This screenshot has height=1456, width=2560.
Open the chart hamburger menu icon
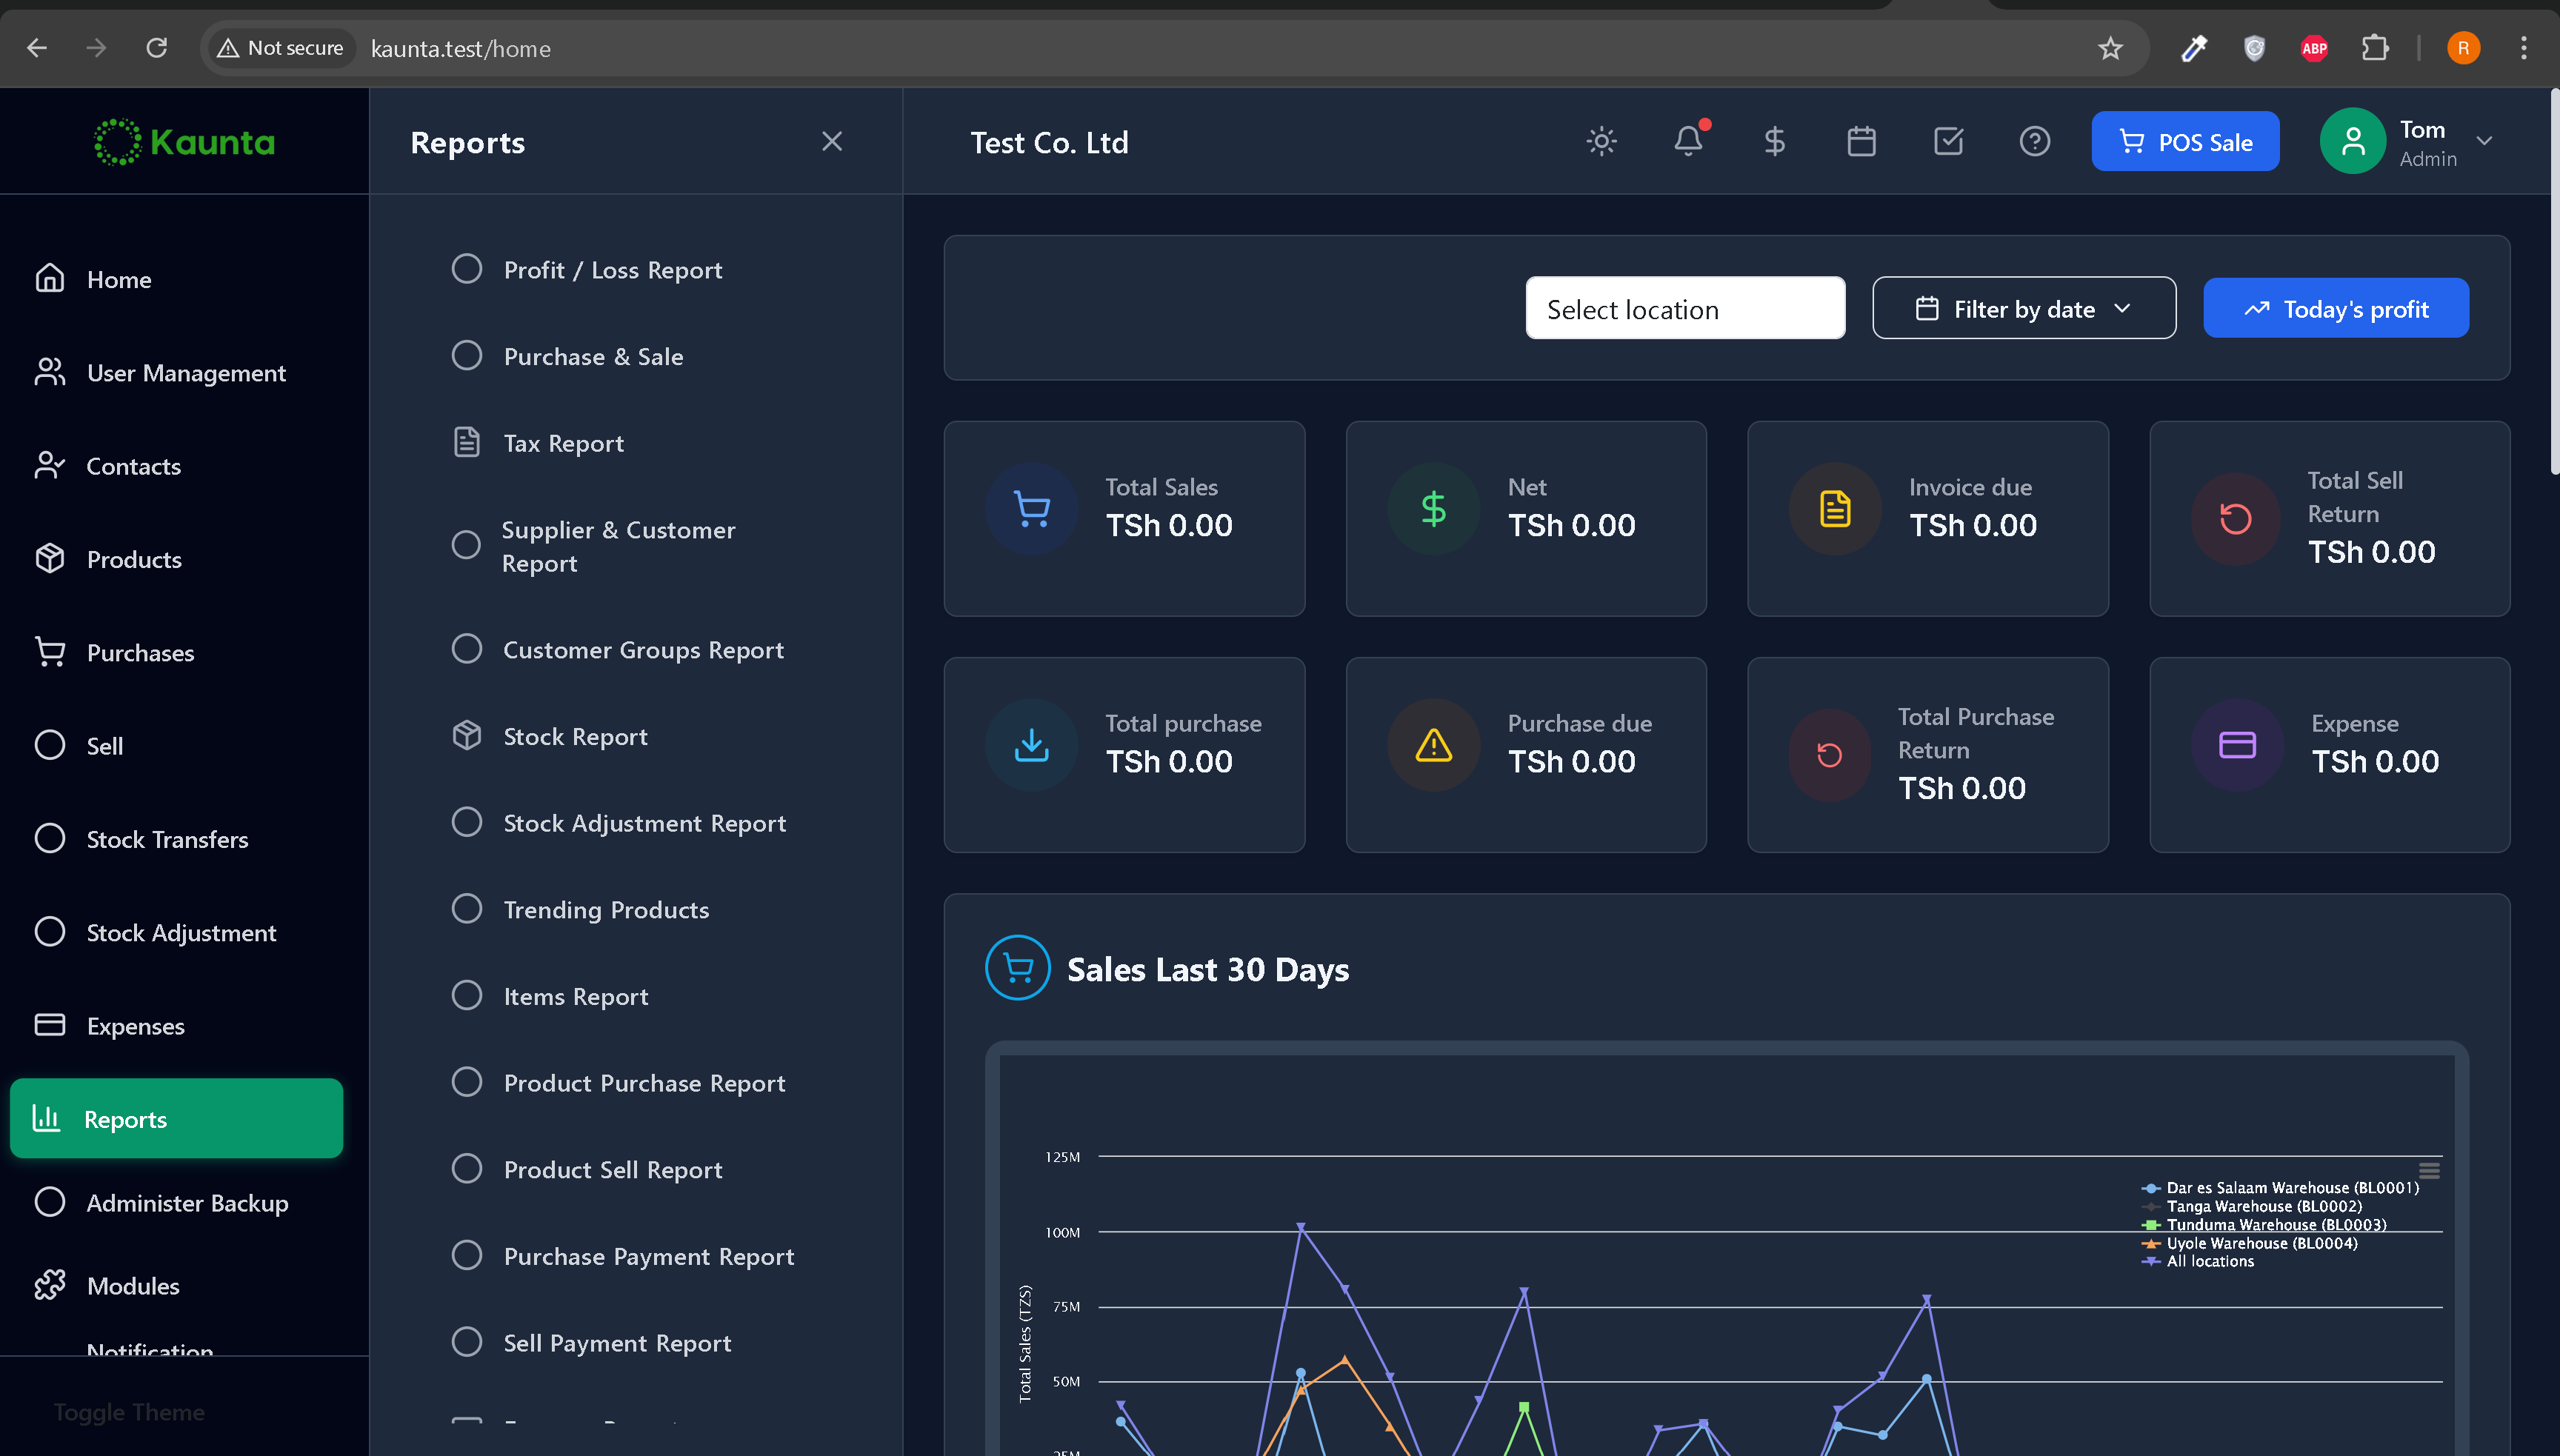tap(2429, 1170)
